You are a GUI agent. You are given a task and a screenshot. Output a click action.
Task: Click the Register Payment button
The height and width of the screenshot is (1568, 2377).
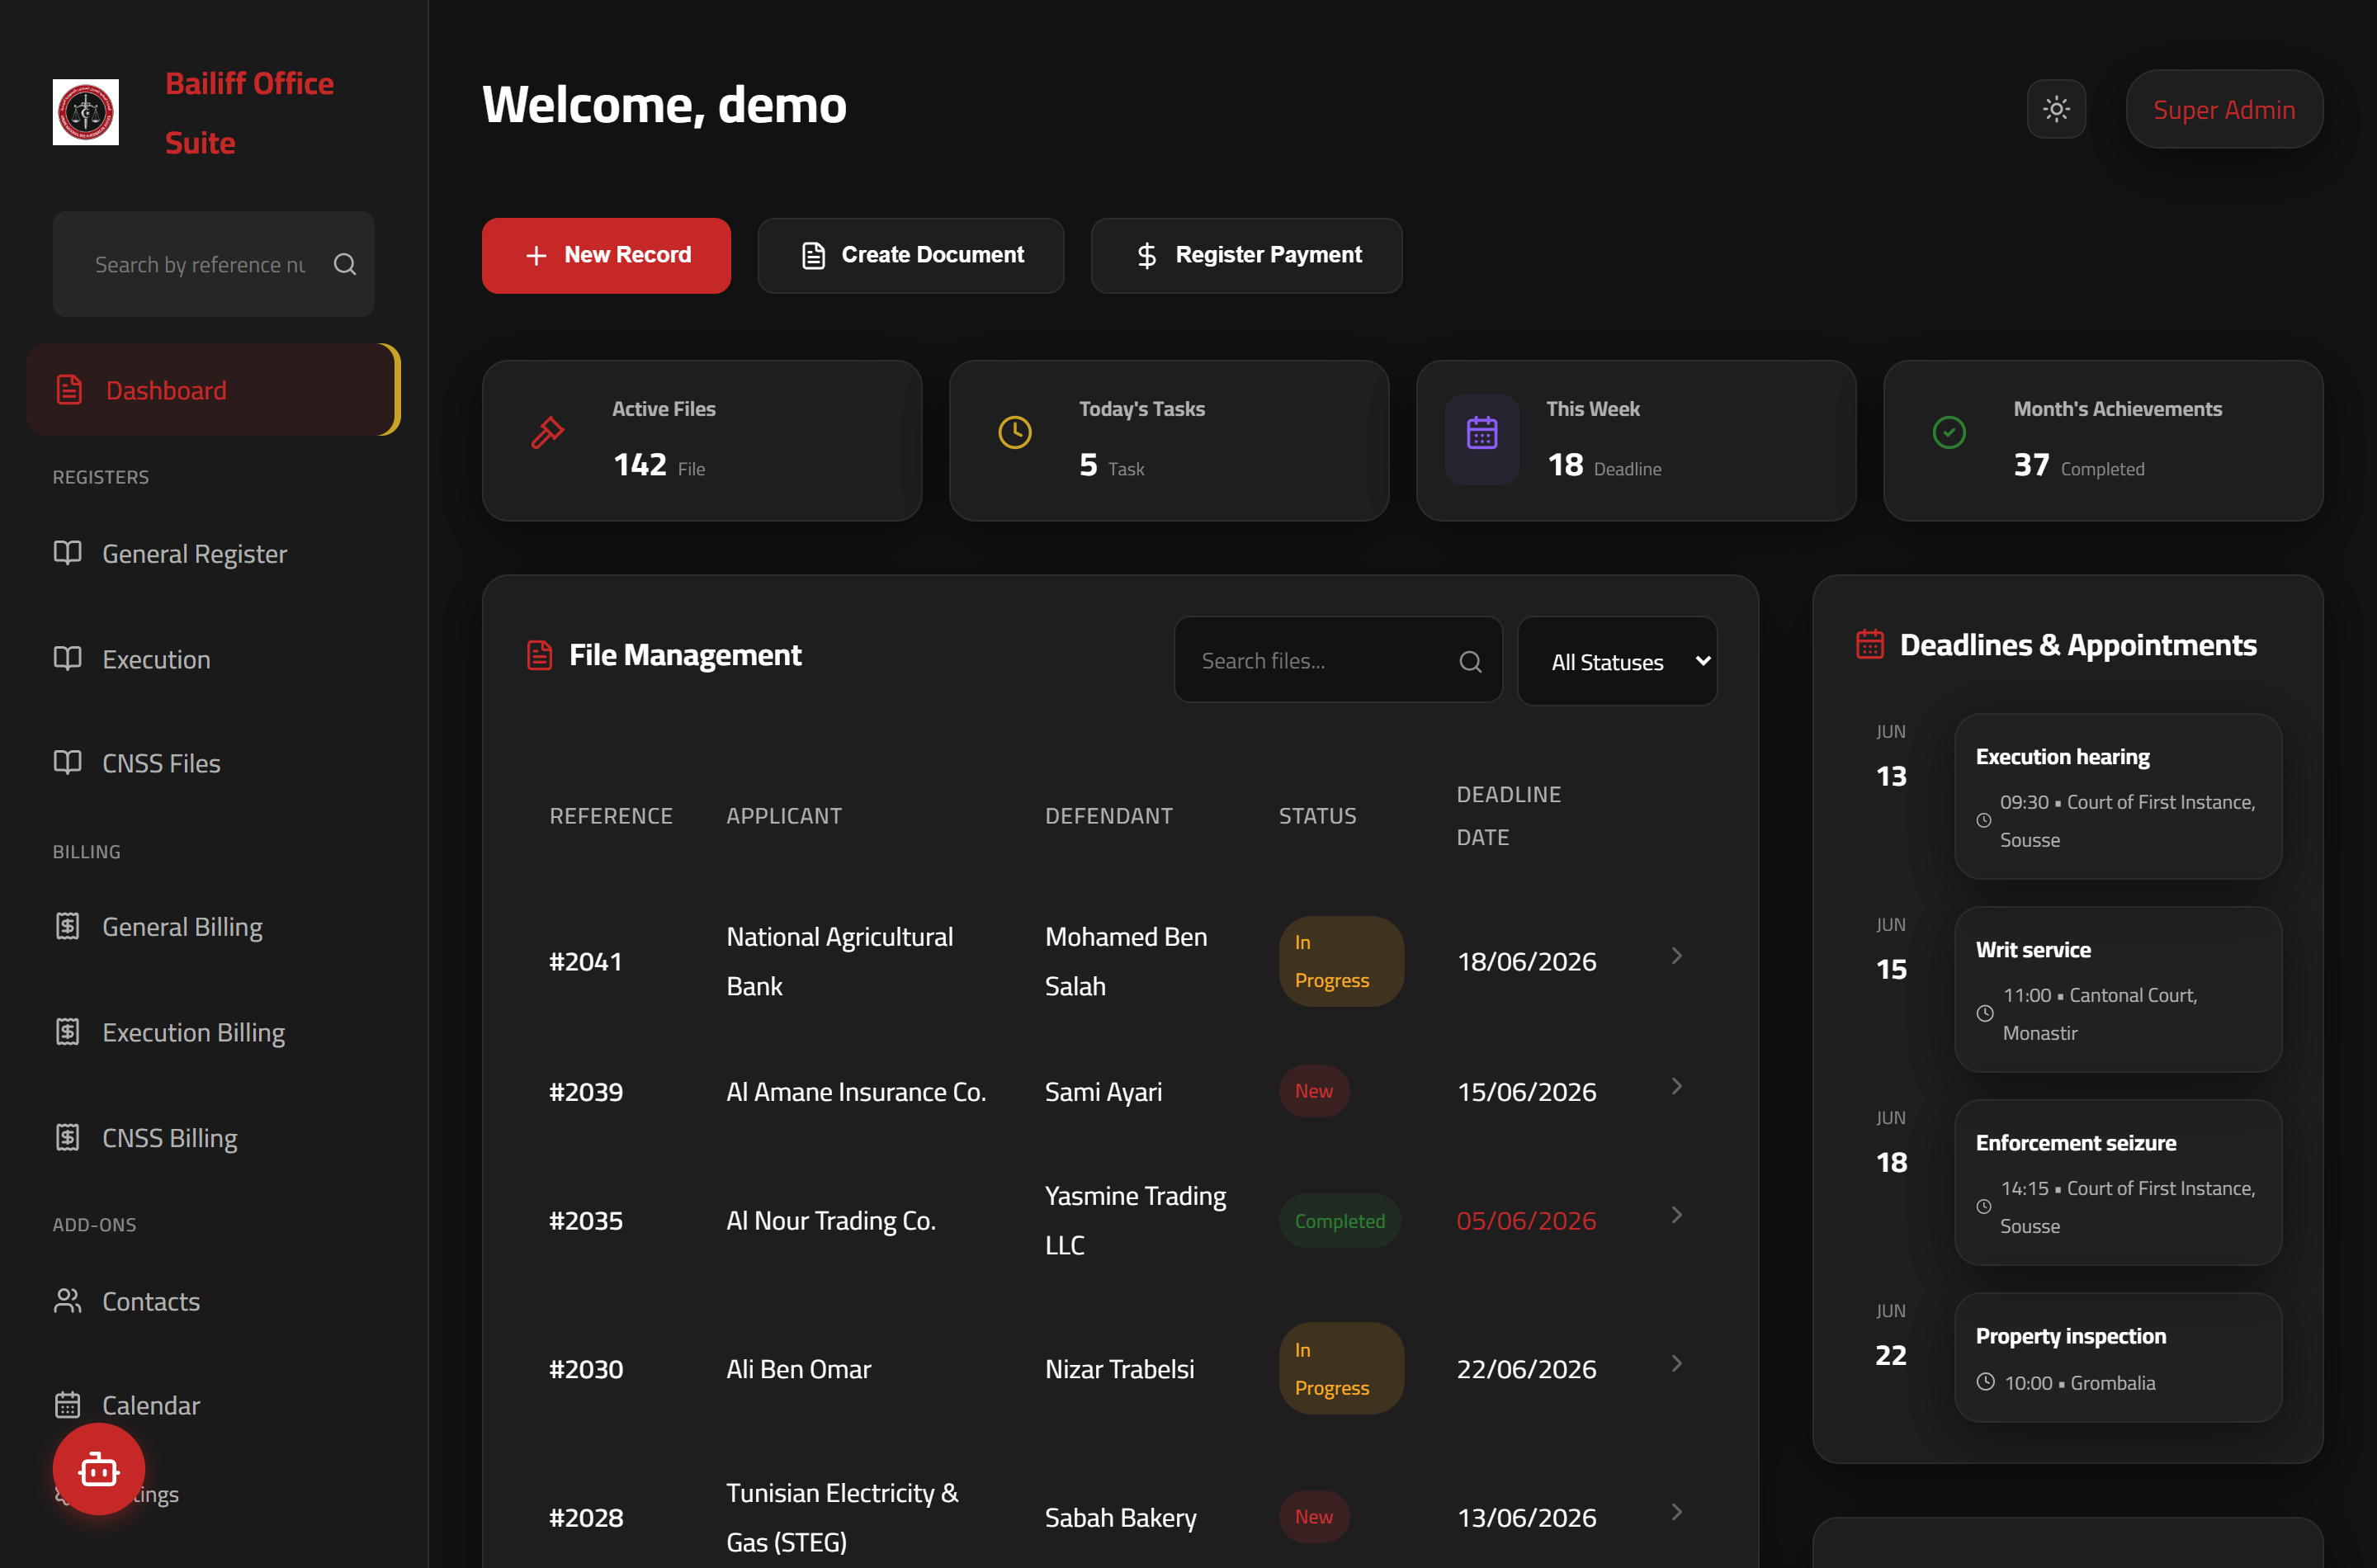(x=1246, y=255)
